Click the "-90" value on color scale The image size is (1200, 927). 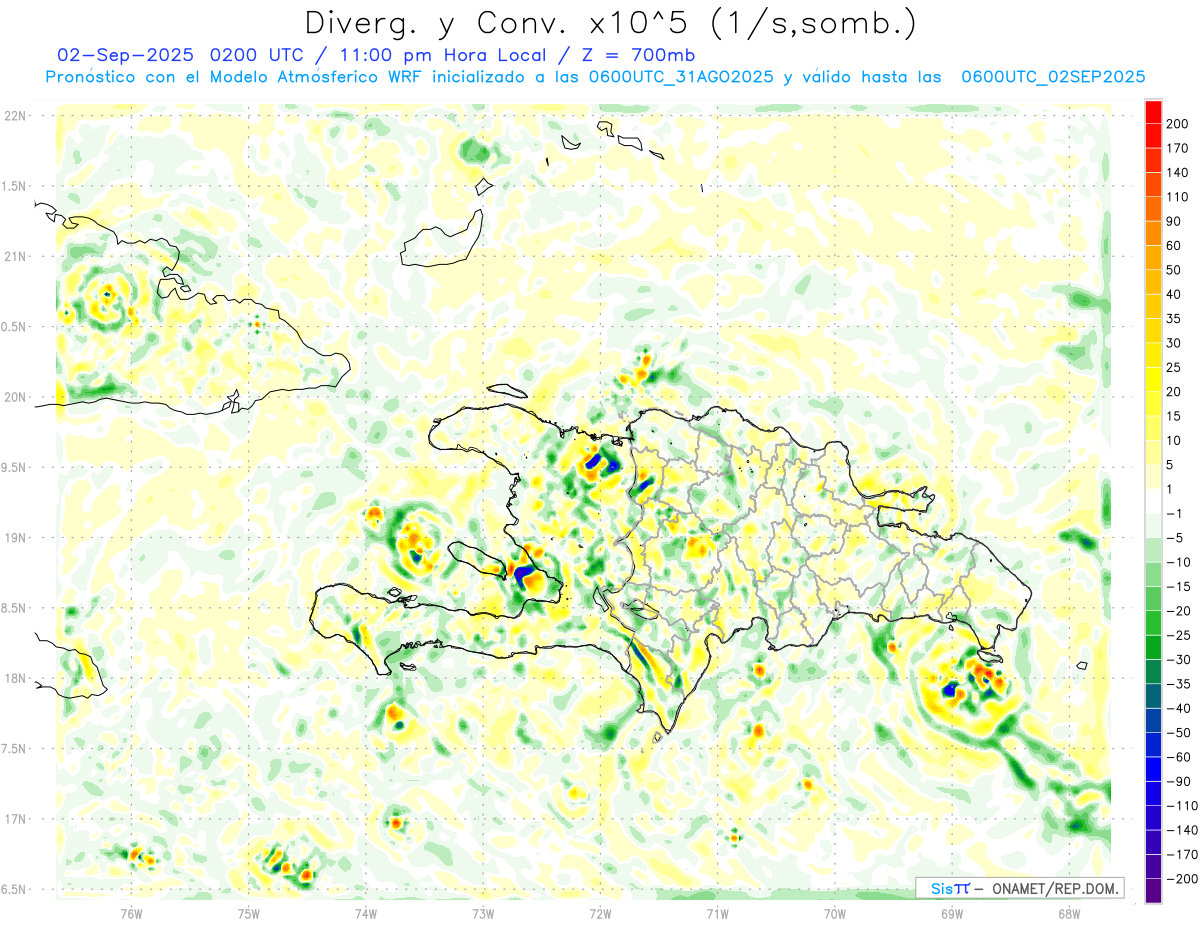pyautogui.click(x=1177, y=781)
